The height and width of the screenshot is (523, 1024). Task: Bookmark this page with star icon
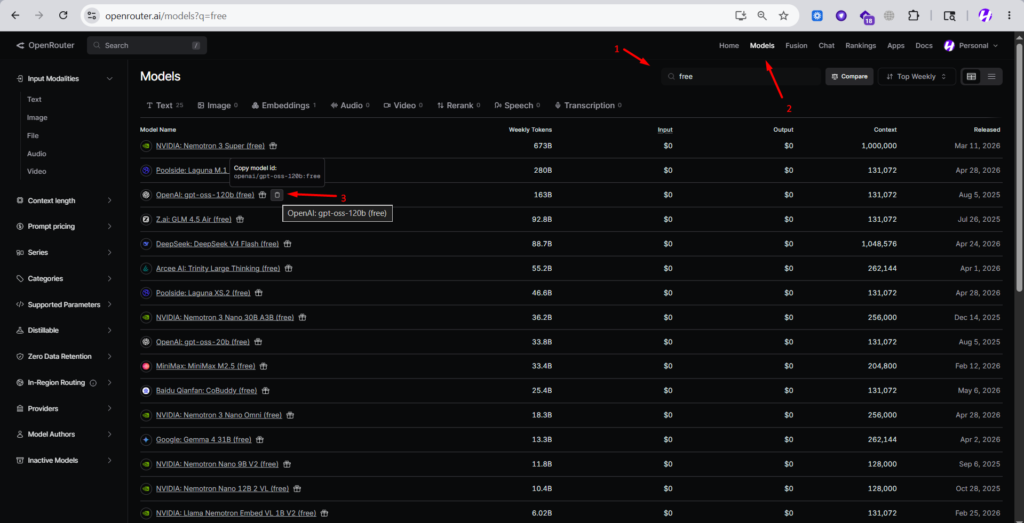tap(783, 15)
